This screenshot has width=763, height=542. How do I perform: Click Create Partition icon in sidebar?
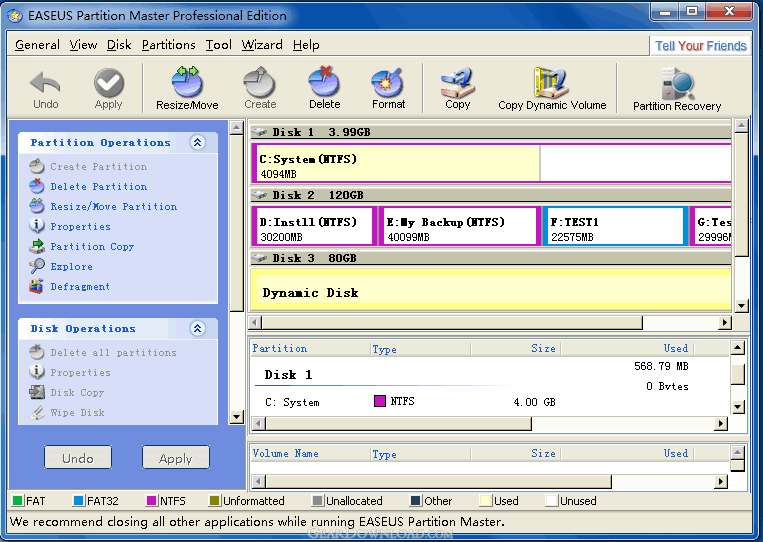click(x=36, y=166)
